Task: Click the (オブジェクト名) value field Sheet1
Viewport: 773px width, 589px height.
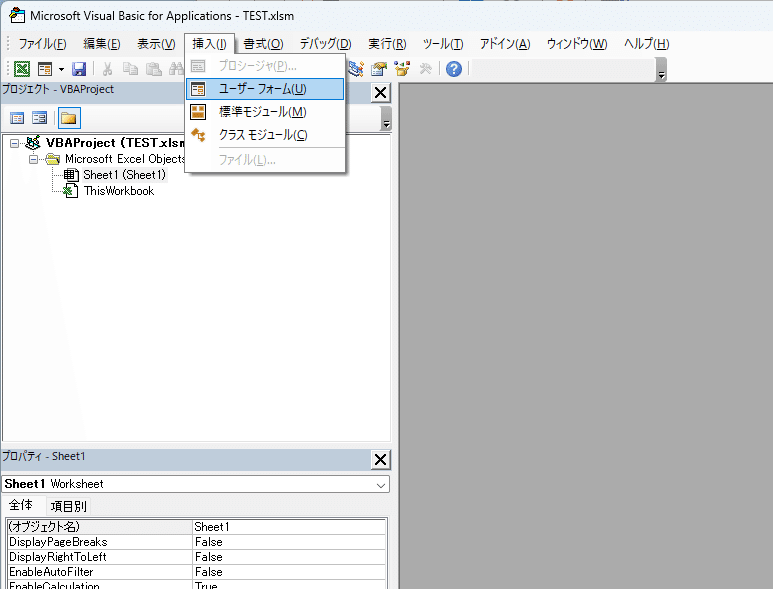Action: click(289, 527)
